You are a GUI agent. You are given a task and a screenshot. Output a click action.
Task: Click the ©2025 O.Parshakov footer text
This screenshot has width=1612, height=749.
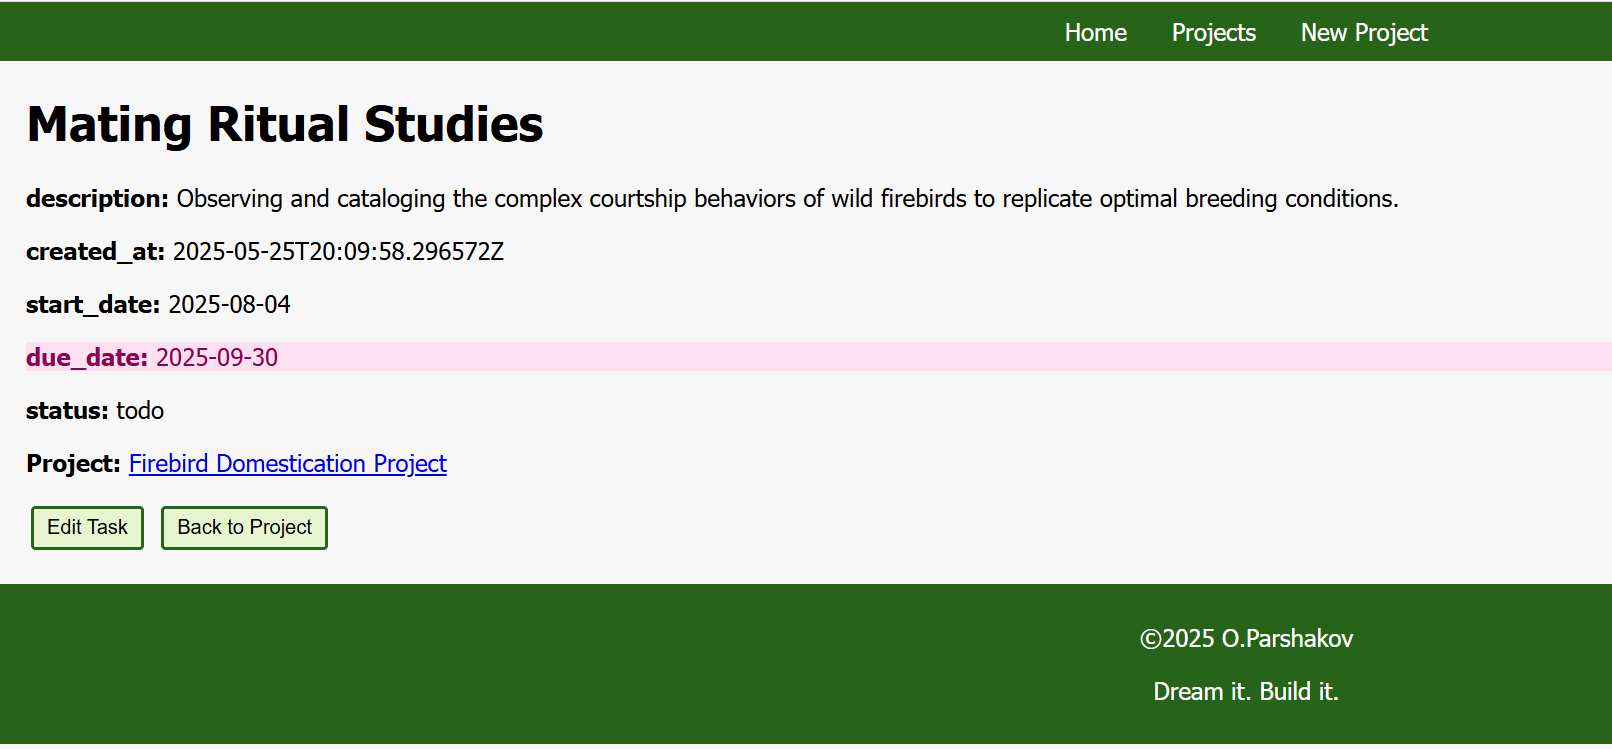[1246, 639]
